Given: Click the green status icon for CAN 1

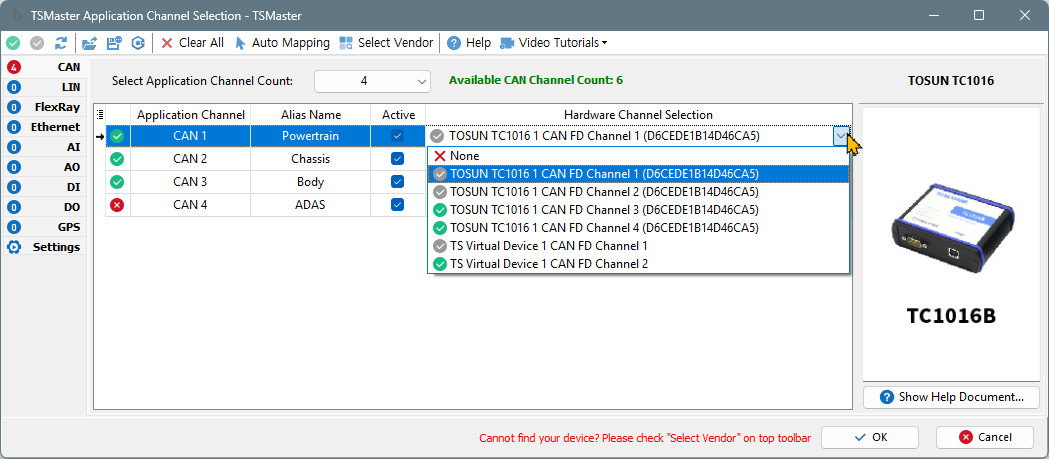Looking at the screenshot, I should click(x=118, y=136).
